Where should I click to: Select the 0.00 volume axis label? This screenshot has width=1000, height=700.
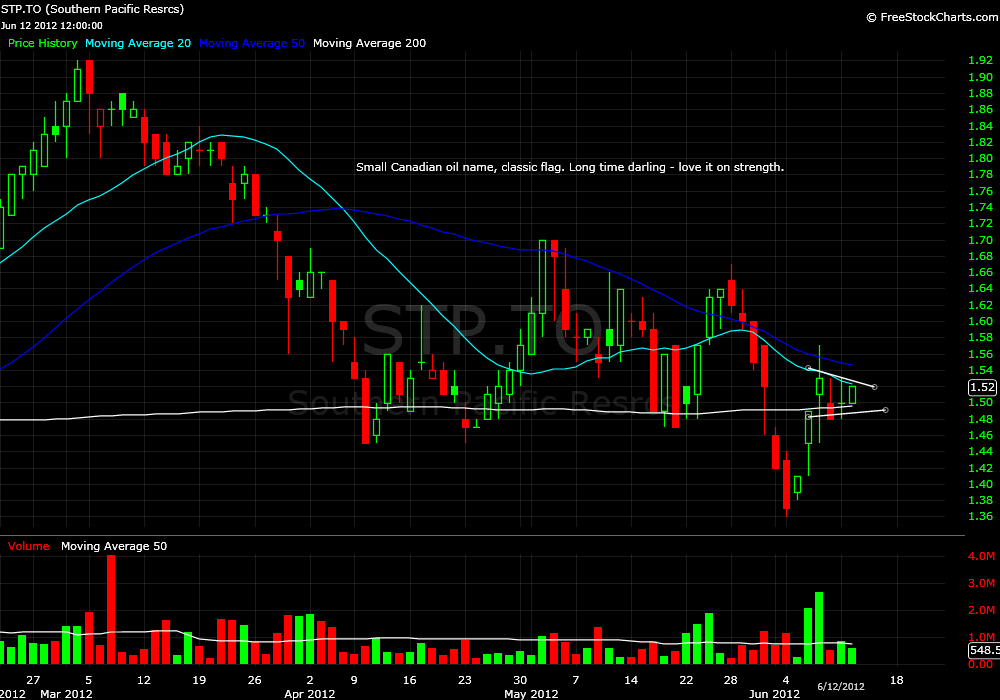pos(980,664)
